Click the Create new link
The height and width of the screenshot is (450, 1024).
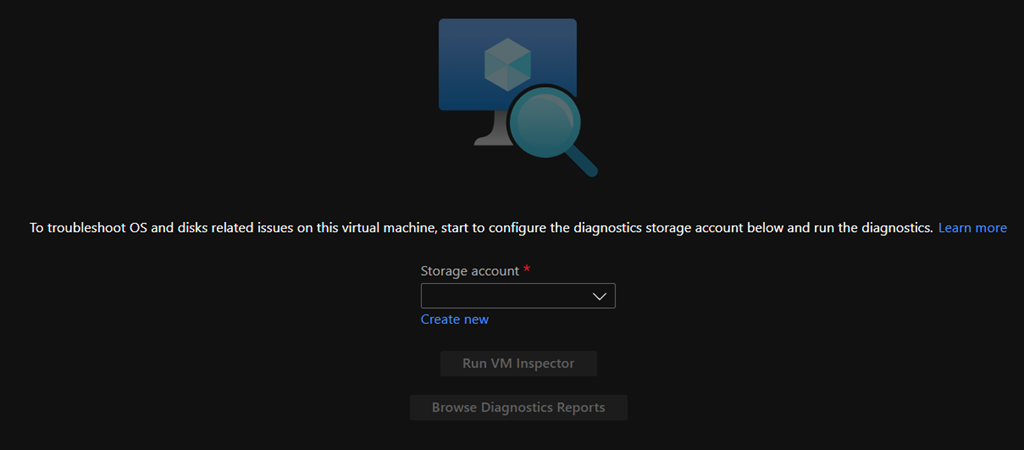(455, 319)
